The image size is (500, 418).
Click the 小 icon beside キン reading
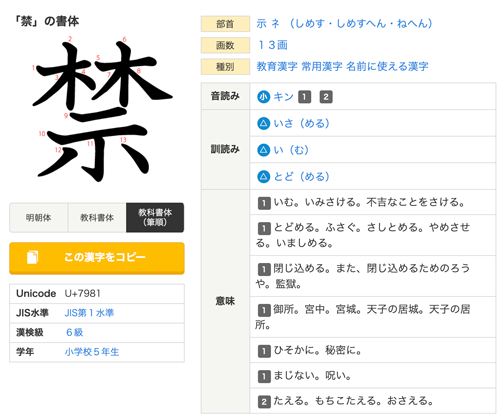point(263,97)
